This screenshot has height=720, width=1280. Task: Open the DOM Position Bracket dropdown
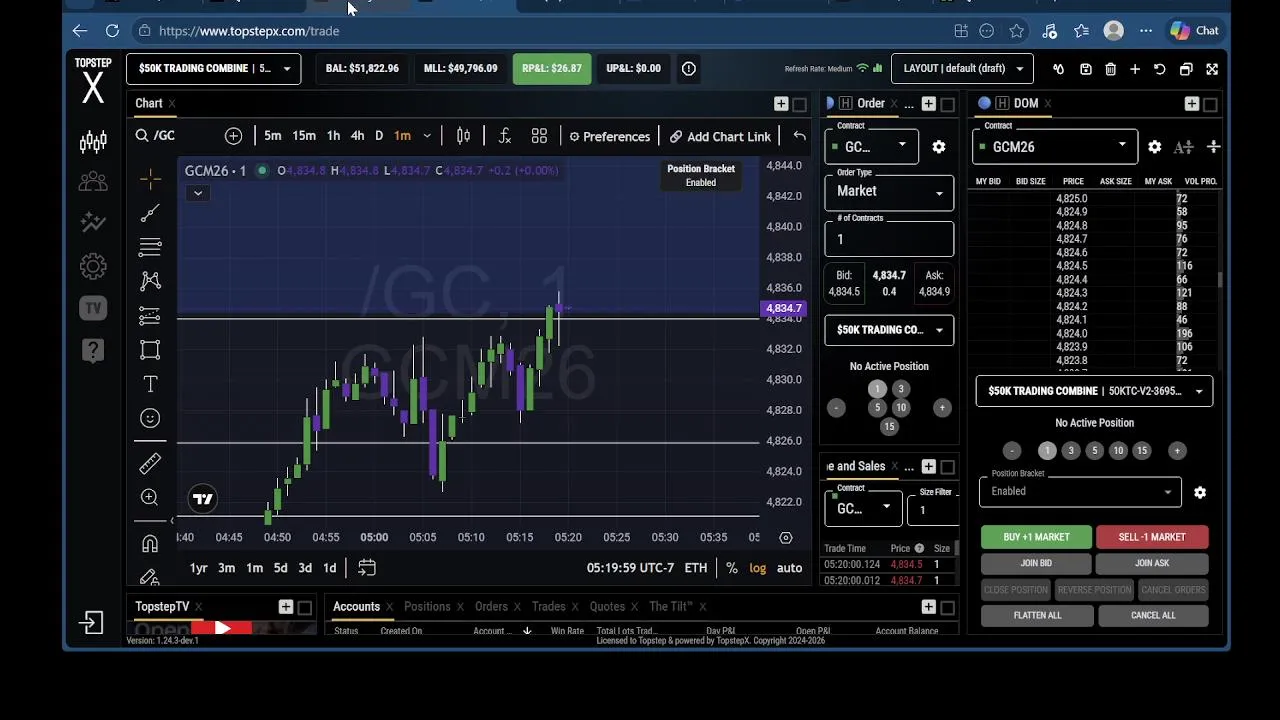click(1080, 491)
